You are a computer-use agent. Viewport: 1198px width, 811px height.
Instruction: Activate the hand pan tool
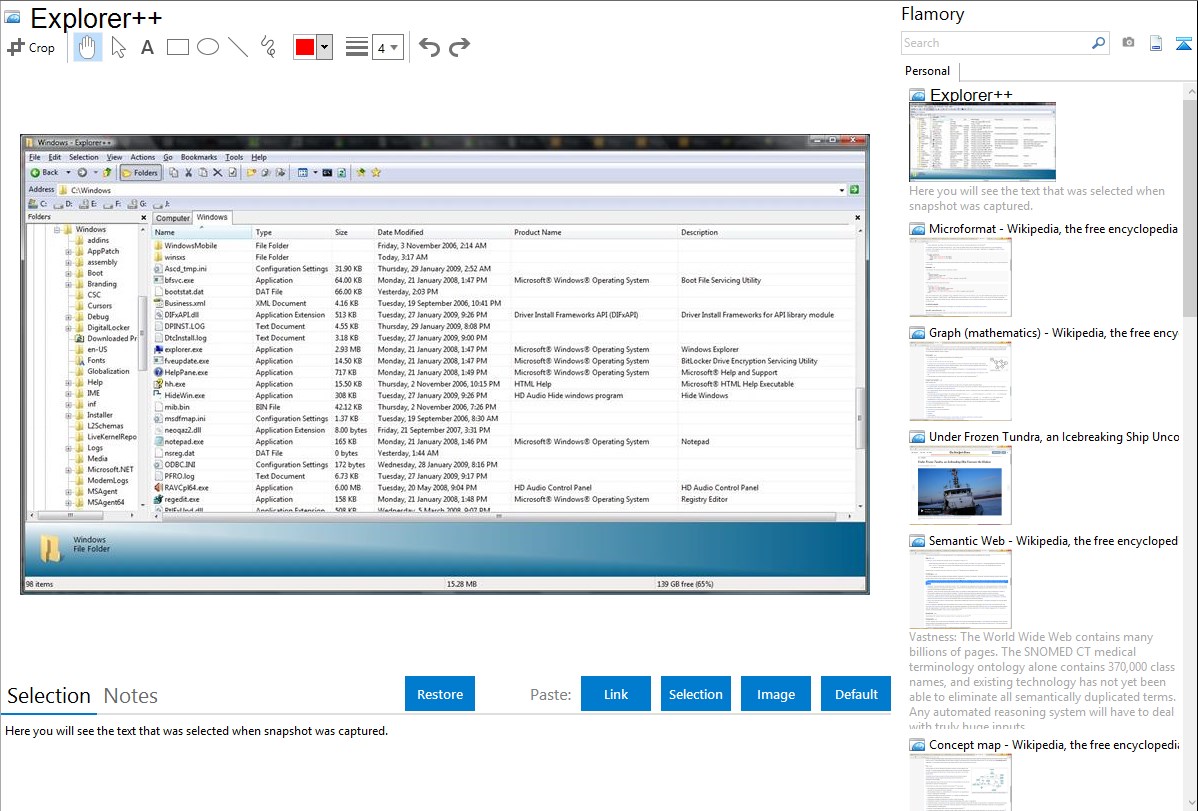(x=87, y=47)
